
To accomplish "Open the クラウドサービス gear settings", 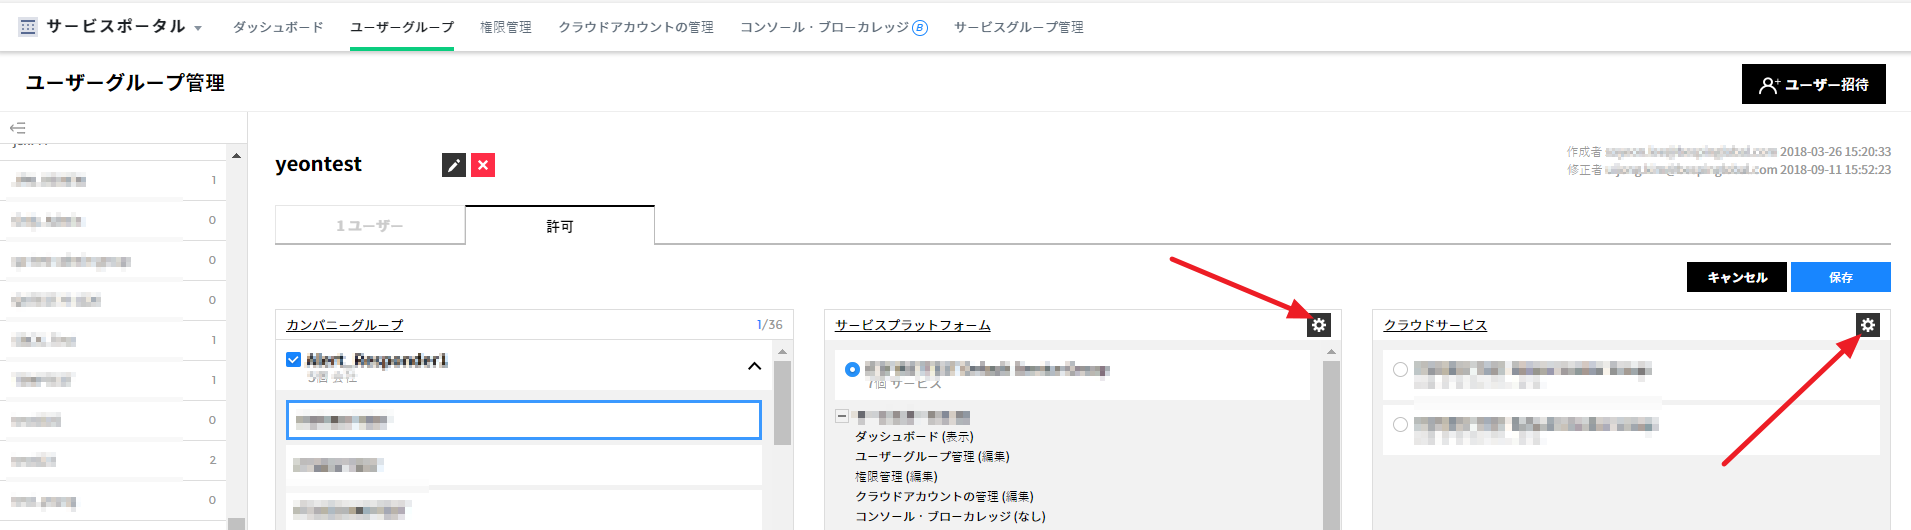I will [x=1867, y=325].
